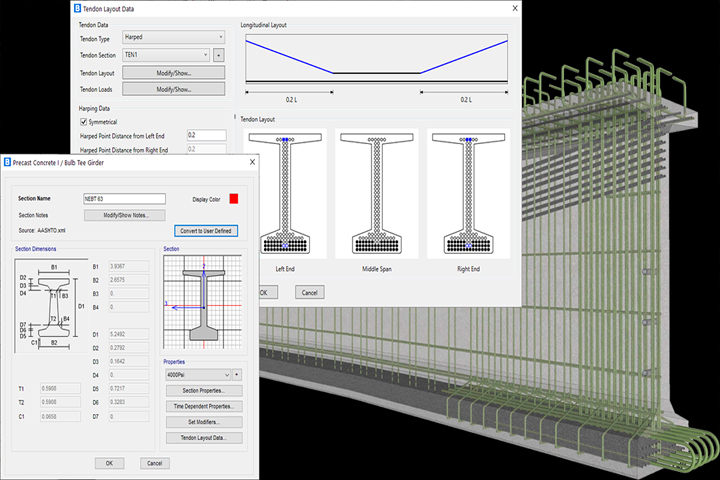Click the longitudinal layout tendon profile diagram
The height and width of the screenshot is (480, 720).
pyautogui.click(x=377, y=59)
